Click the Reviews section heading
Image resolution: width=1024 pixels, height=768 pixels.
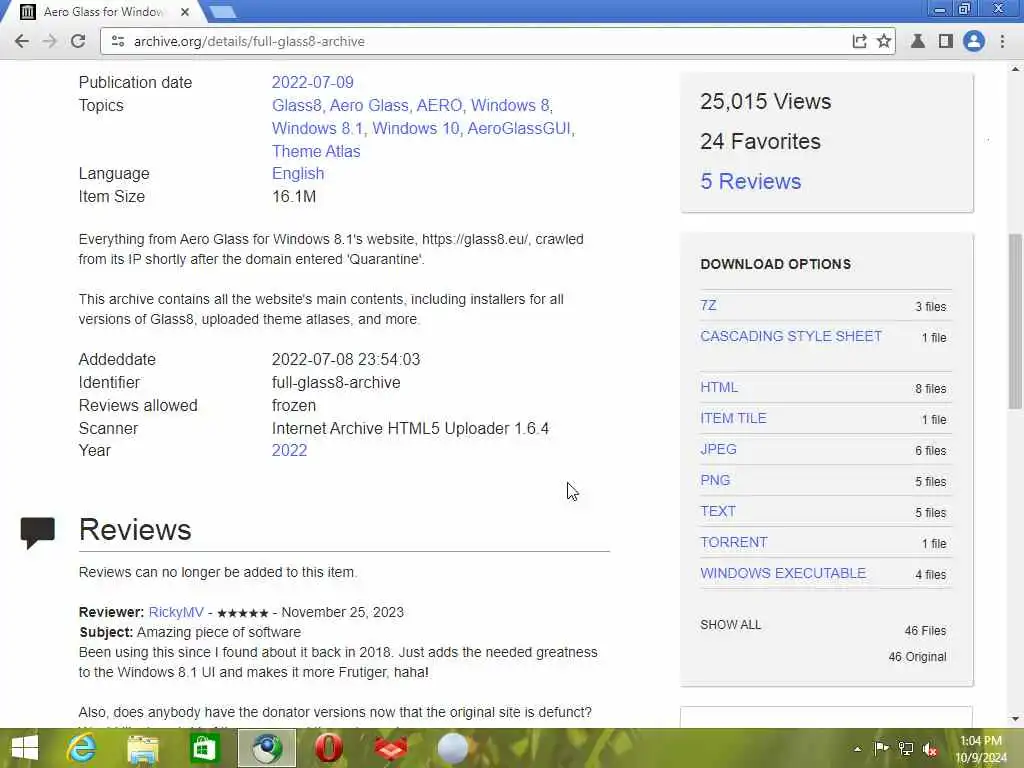[x=135, y=530]
